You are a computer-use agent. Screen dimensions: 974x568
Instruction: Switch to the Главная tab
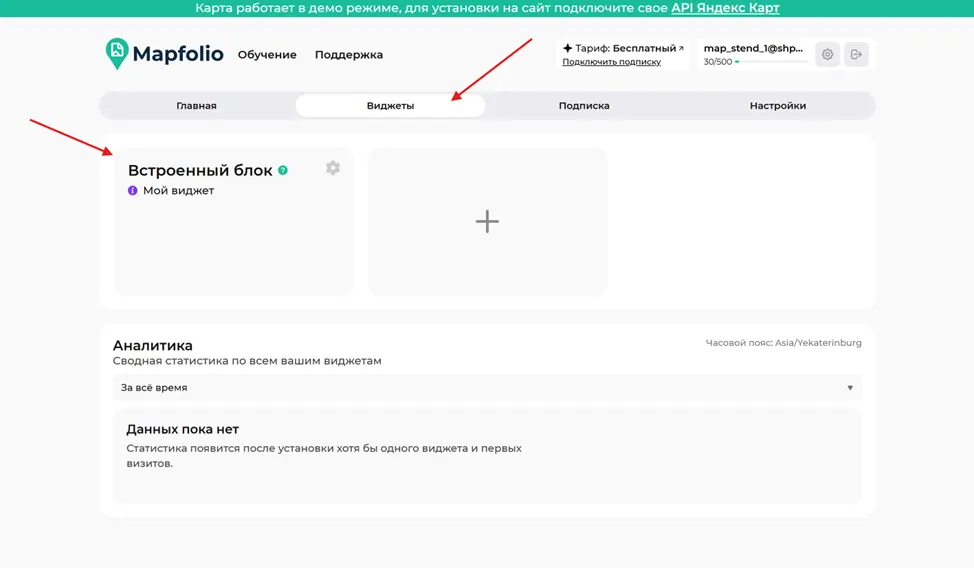196,106
